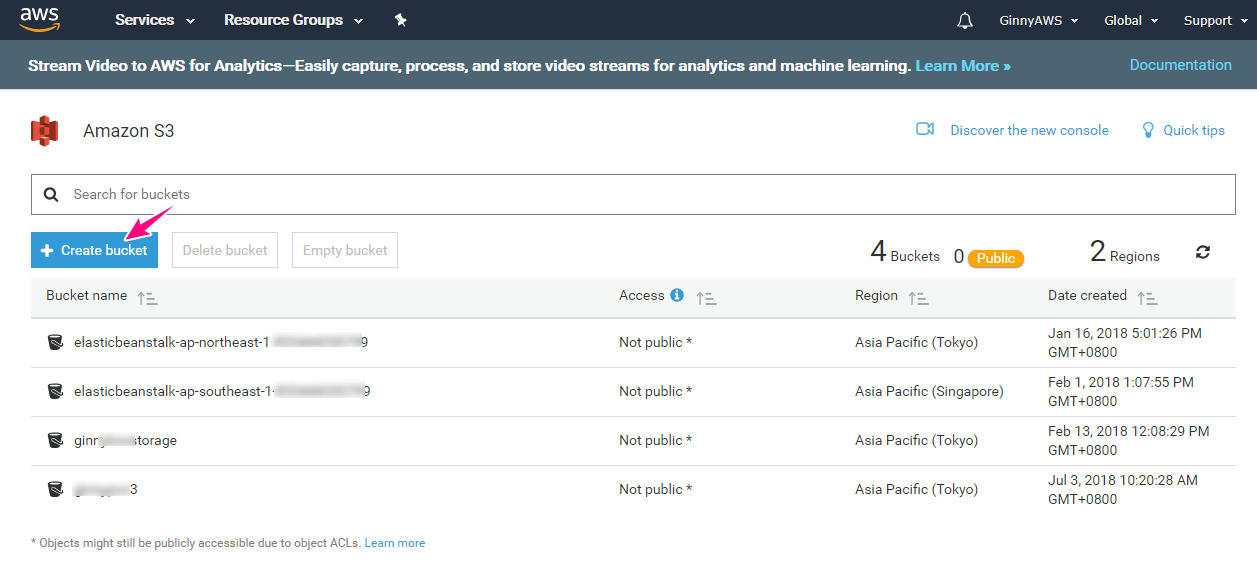Image resolution: width=1257 pixels, height=577 pixels.
Task: Click bucket icon for elasticbeanstalk-ap-northeast-1 row
Action: pos(56,342)
